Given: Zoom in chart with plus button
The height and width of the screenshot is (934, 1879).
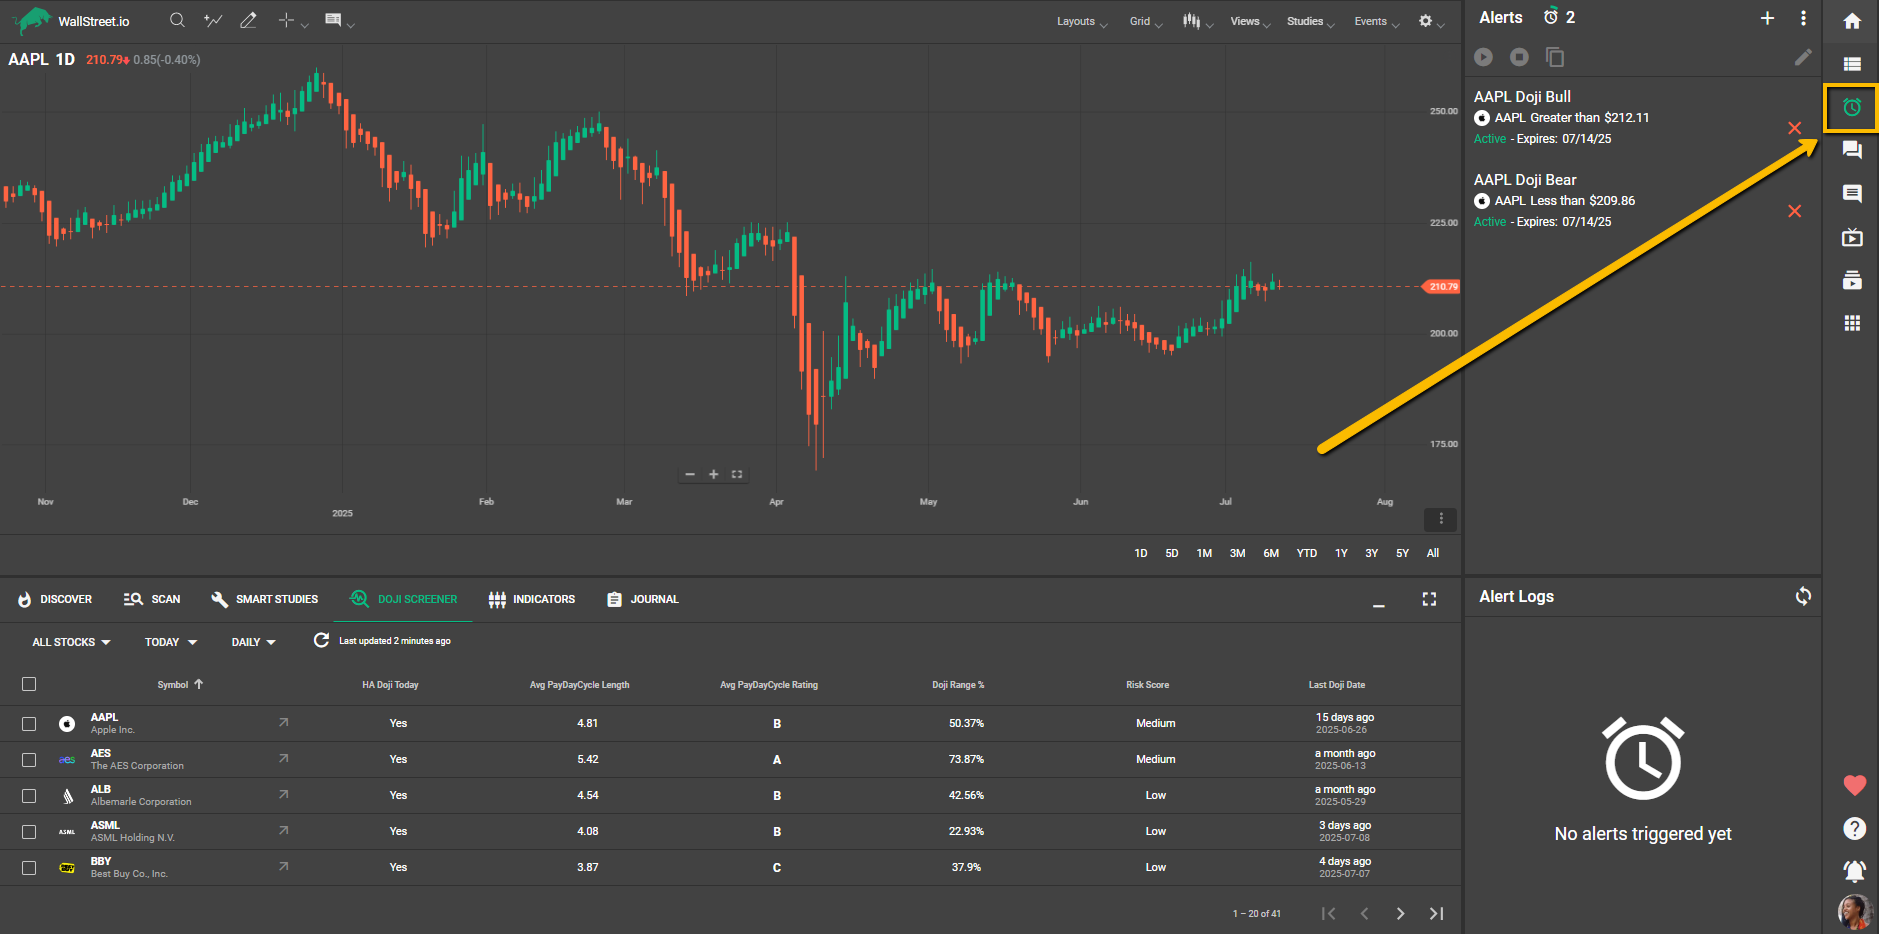Looking at the screenshot, I should pyautogui.click(x=714, y=474).
